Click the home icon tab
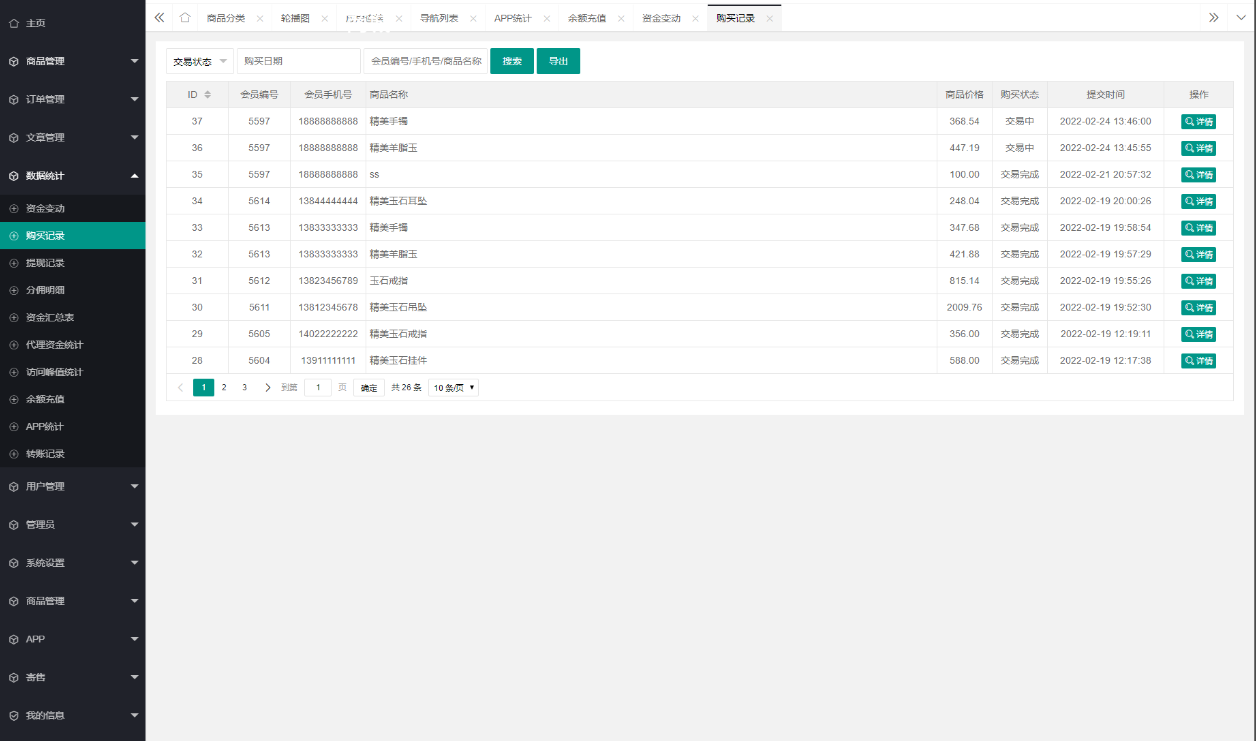 (185, 18)
